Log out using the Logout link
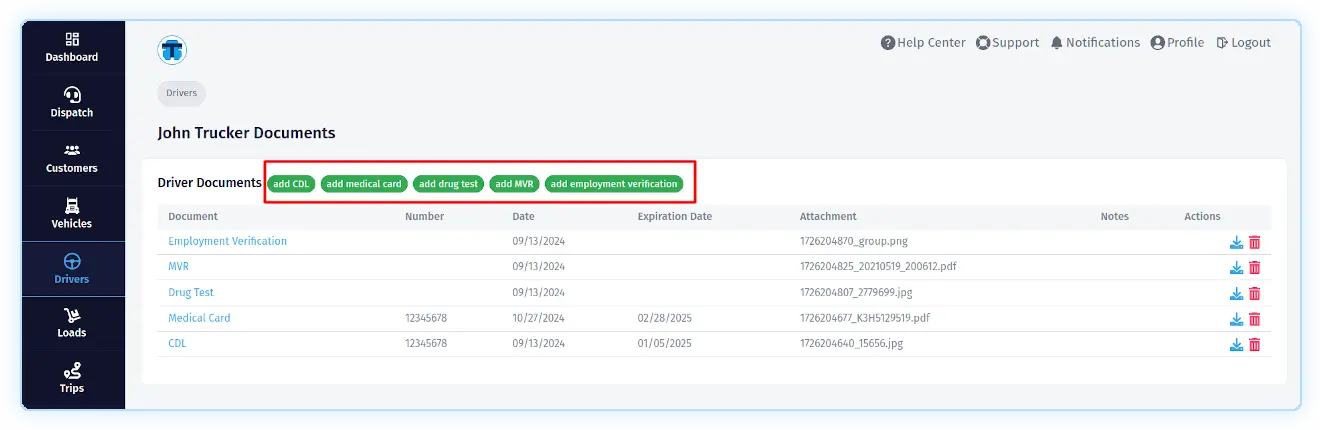Viewport: 1320px width, 430px height. click(x=1243, y=43)
